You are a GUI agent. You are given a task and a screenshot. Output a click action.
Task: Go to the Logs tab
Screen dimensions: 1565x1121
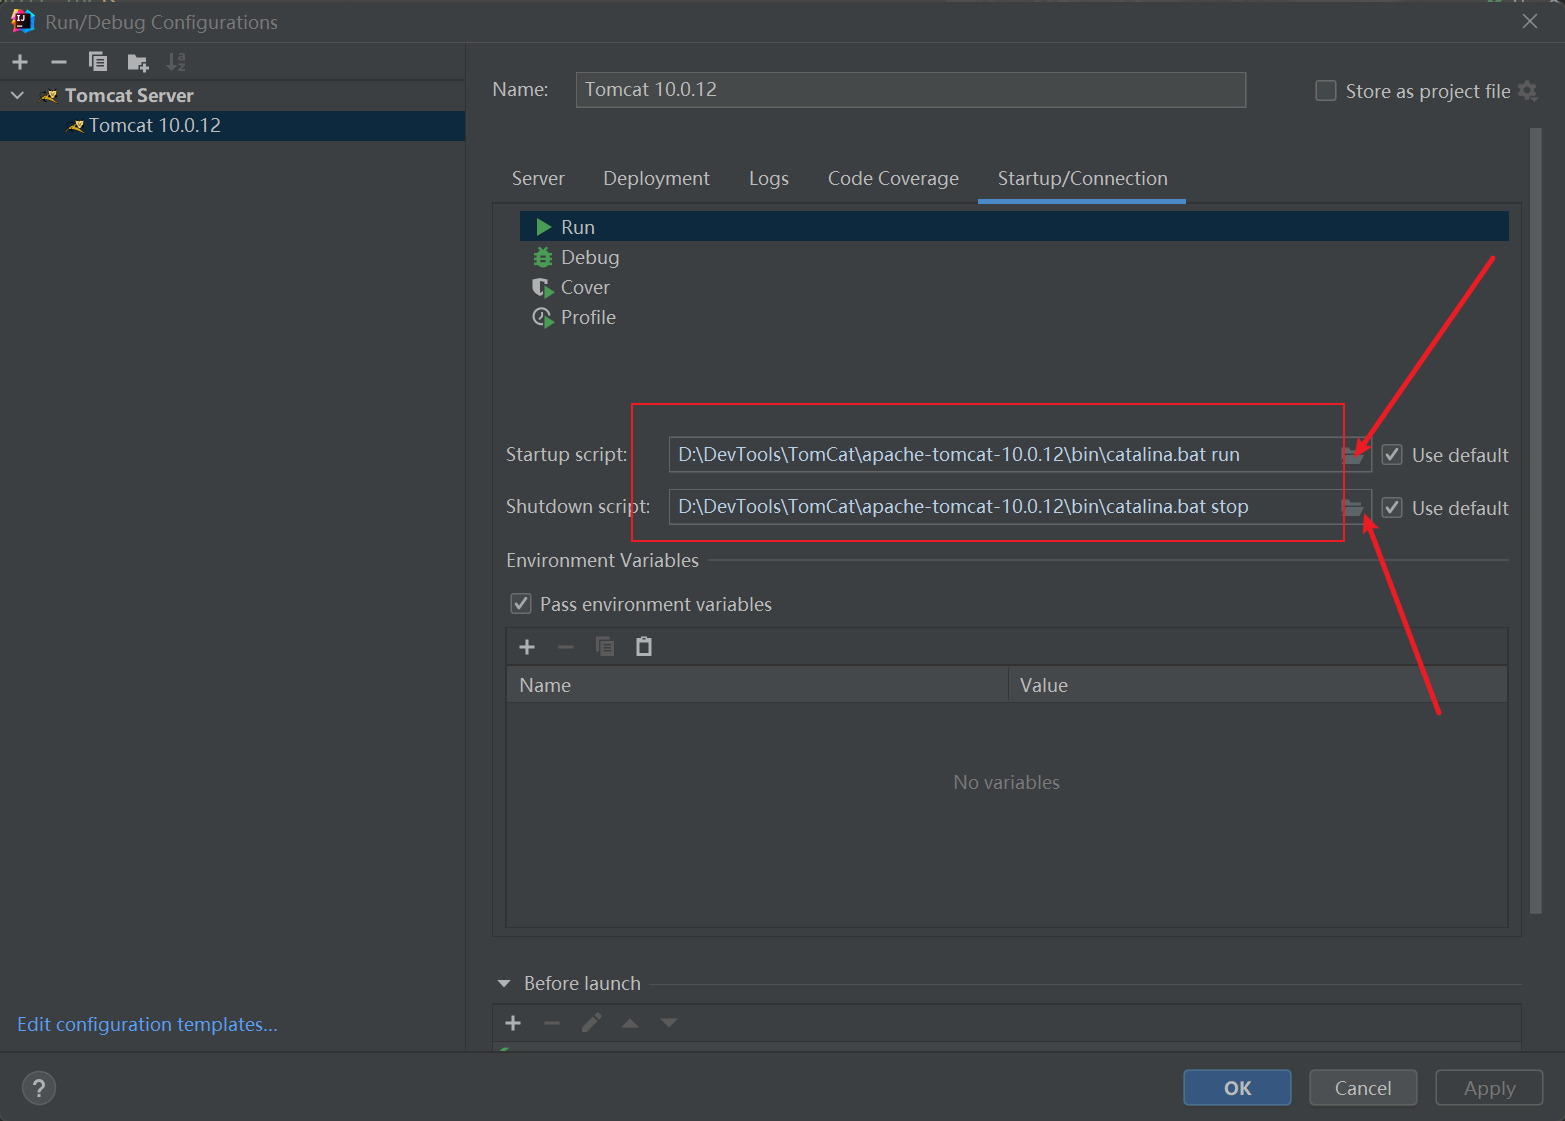(x=769, y=178)
